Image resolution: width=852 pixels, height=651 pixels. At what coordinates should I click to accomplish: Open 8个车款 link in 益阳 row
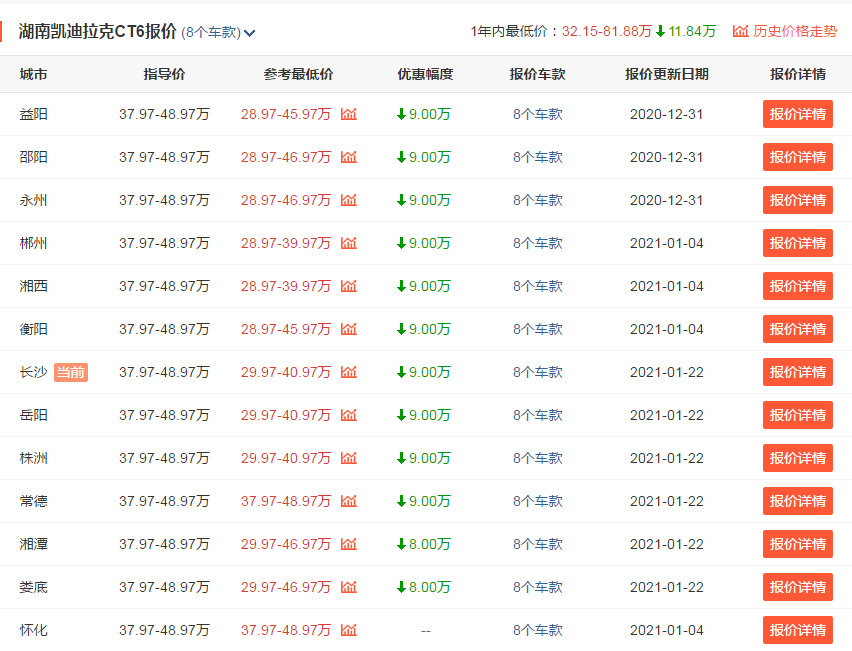click(537, 114)
